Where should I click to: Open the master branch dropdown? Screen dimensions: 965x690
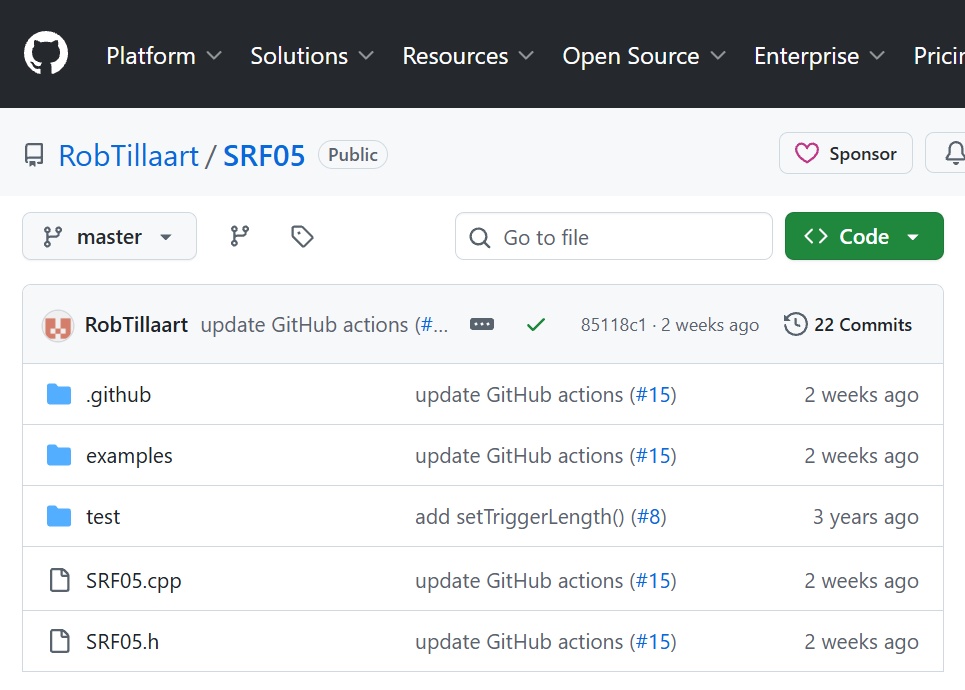[109, 236]
